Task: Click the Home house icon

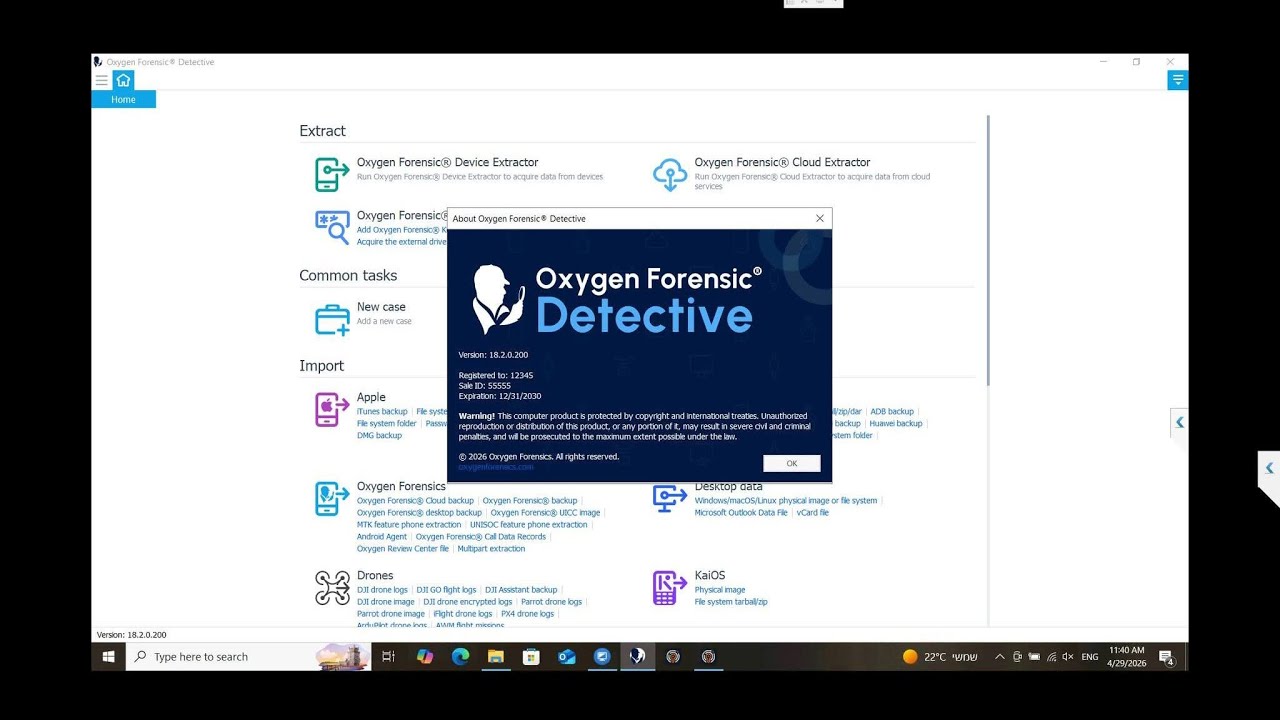Action: tap(123, 80)
